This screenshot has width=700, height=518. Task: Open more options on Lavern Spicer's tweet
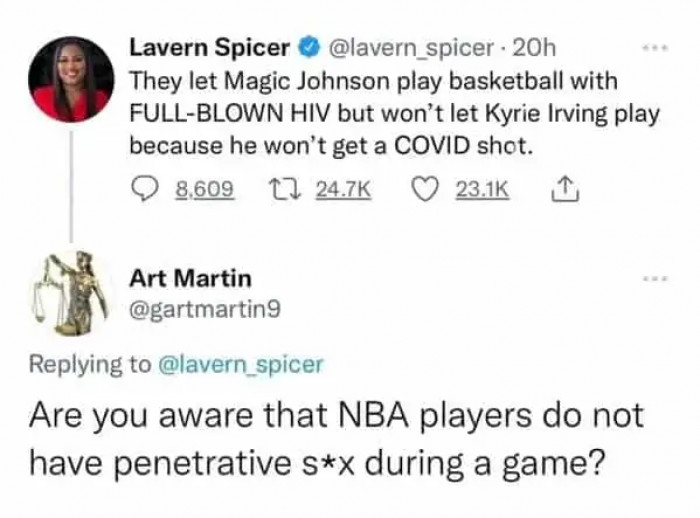654,47
